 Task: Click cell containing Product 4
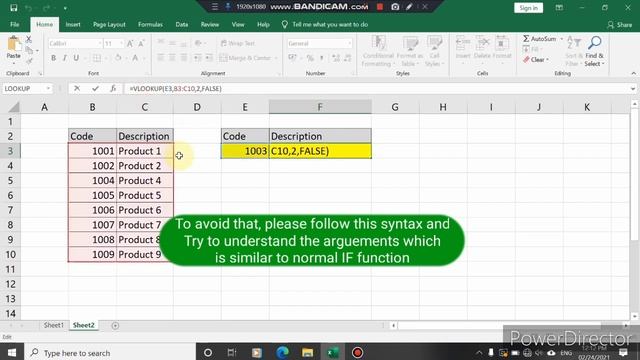pyautogui.click(x=145, y=180)
